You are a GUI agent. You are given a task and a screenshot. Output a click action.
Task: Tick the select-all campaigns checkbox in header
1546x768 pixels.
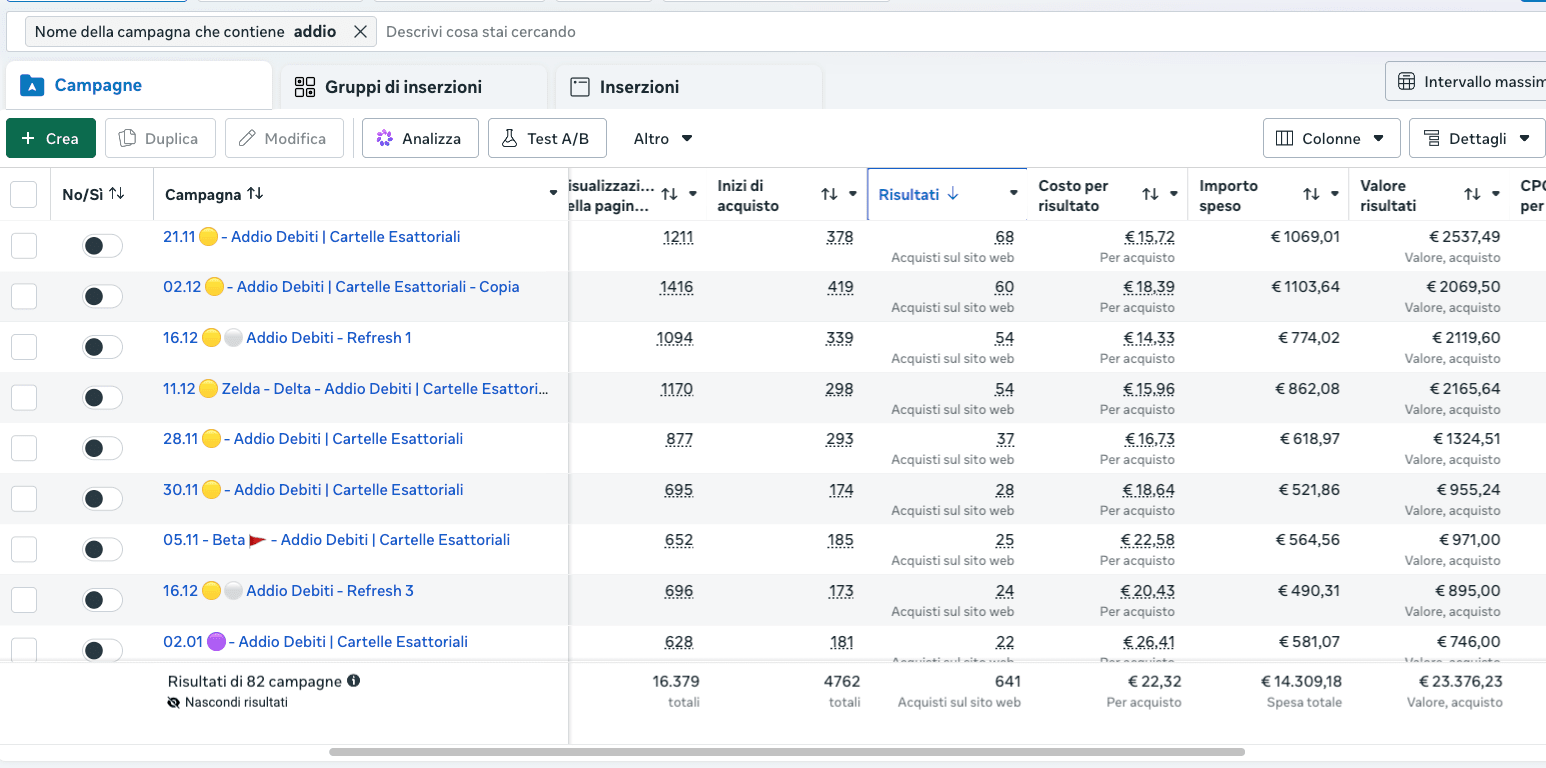24,194
